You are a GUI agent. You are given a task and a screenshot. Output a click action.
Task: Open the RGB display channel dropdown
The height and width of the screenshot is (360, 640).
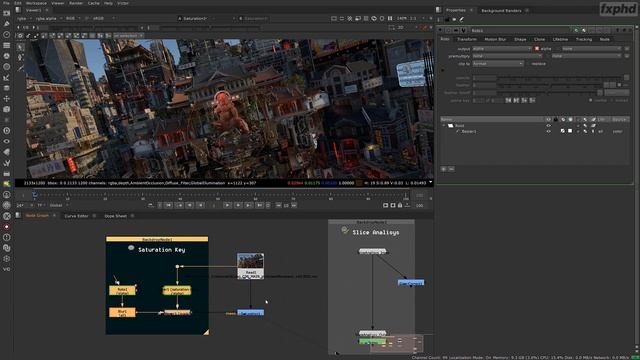tap(73, 18)
